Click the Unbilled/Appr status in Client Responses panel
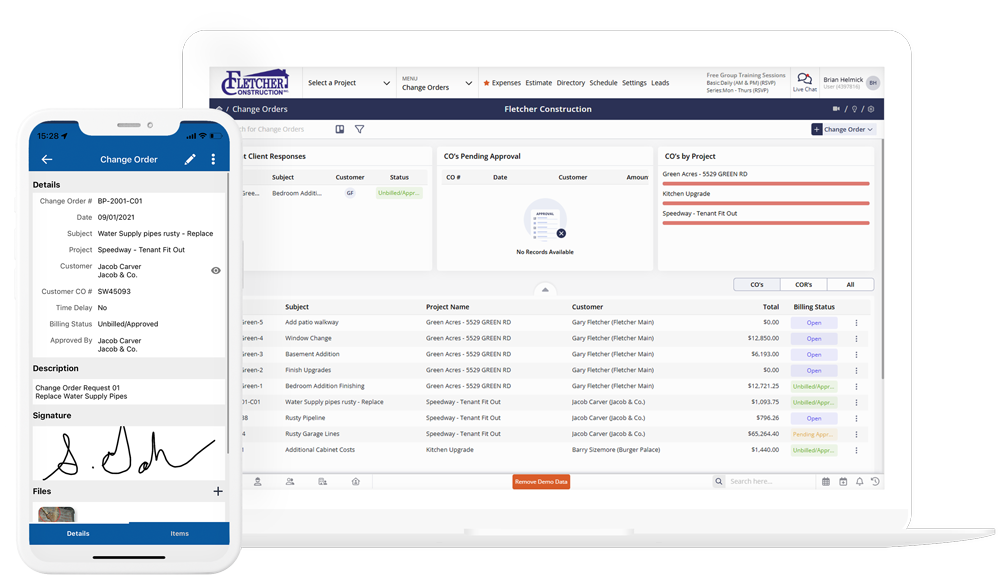This screenshot has width=1000, height=580. (399, 193)
